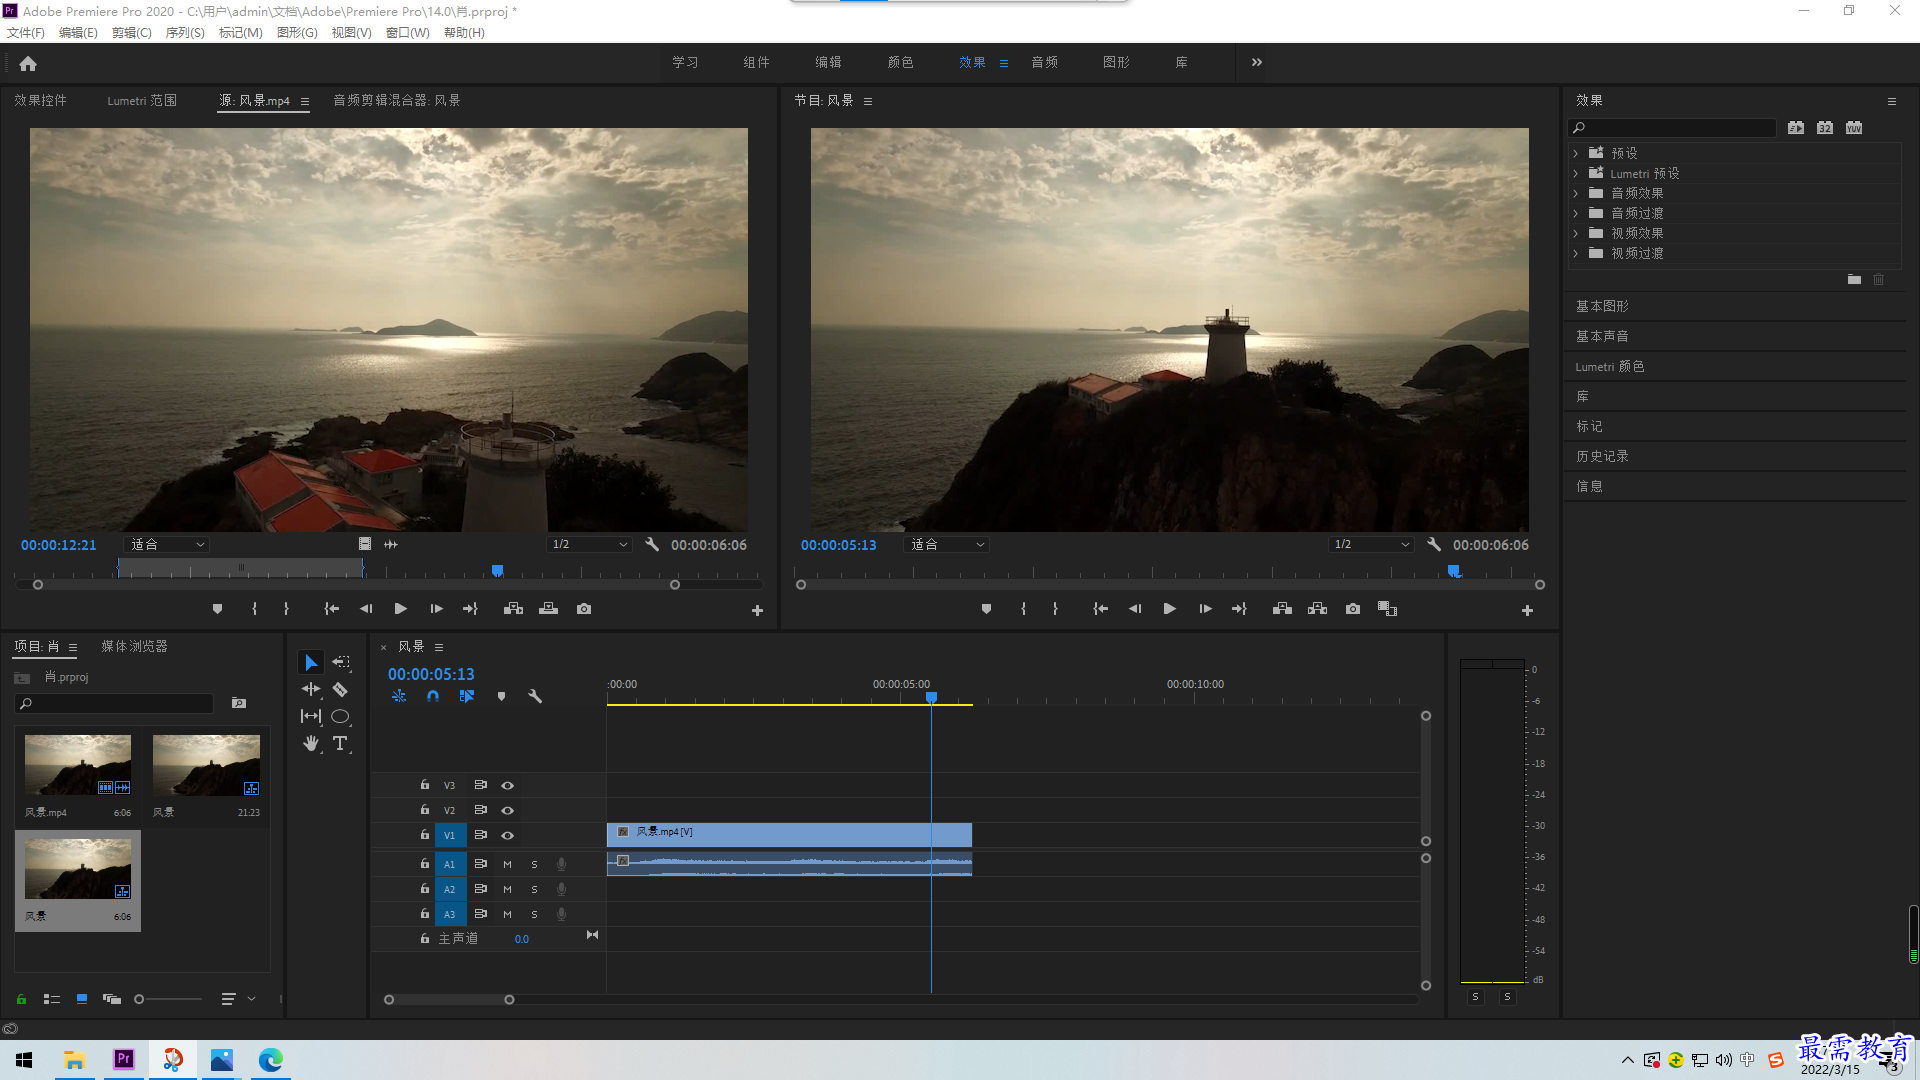Open the 信息 panel
Image resolution: width=1920 pixels, height=1080 pixels.
click(x=1589, y=486)
